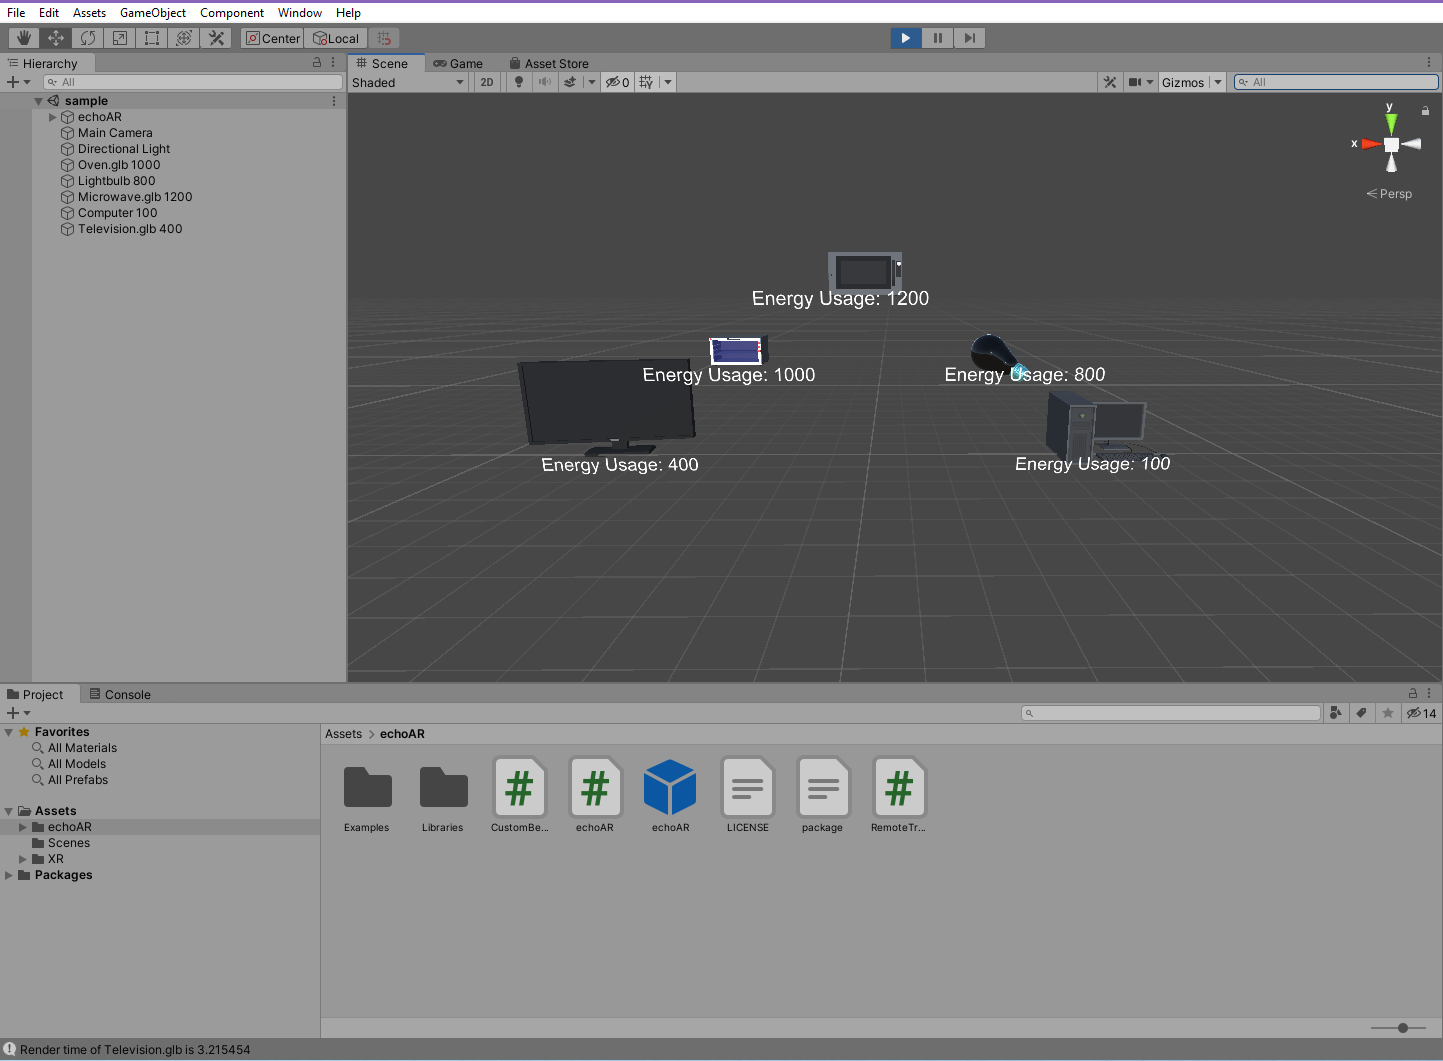Expand XR folder in Project
Viewport: 1443px width, 1061px height.
click(x=23, y=859)
